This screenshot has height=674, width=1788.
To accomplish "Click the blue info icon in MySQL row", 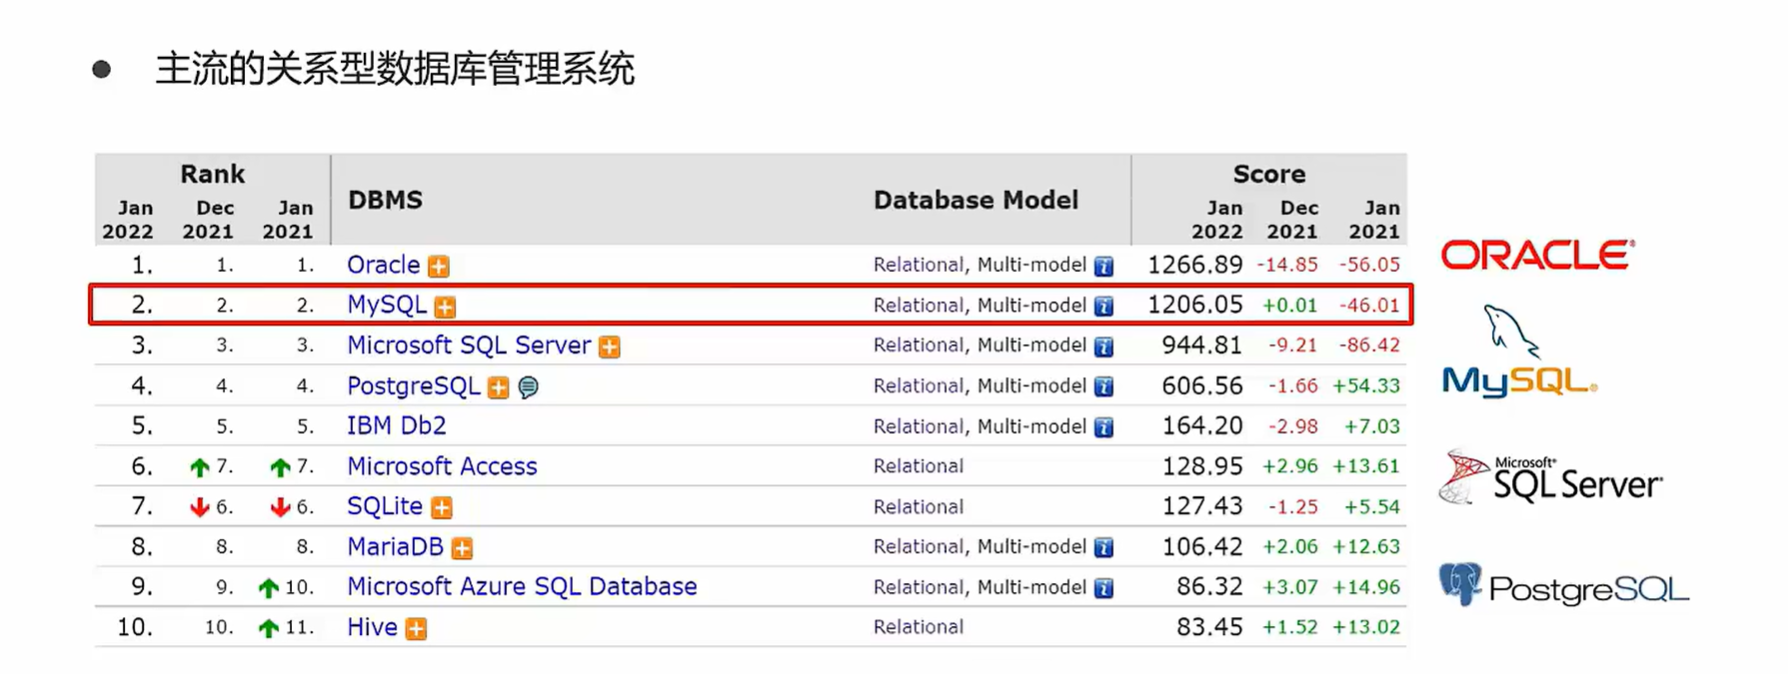I will pos(1103,307).
